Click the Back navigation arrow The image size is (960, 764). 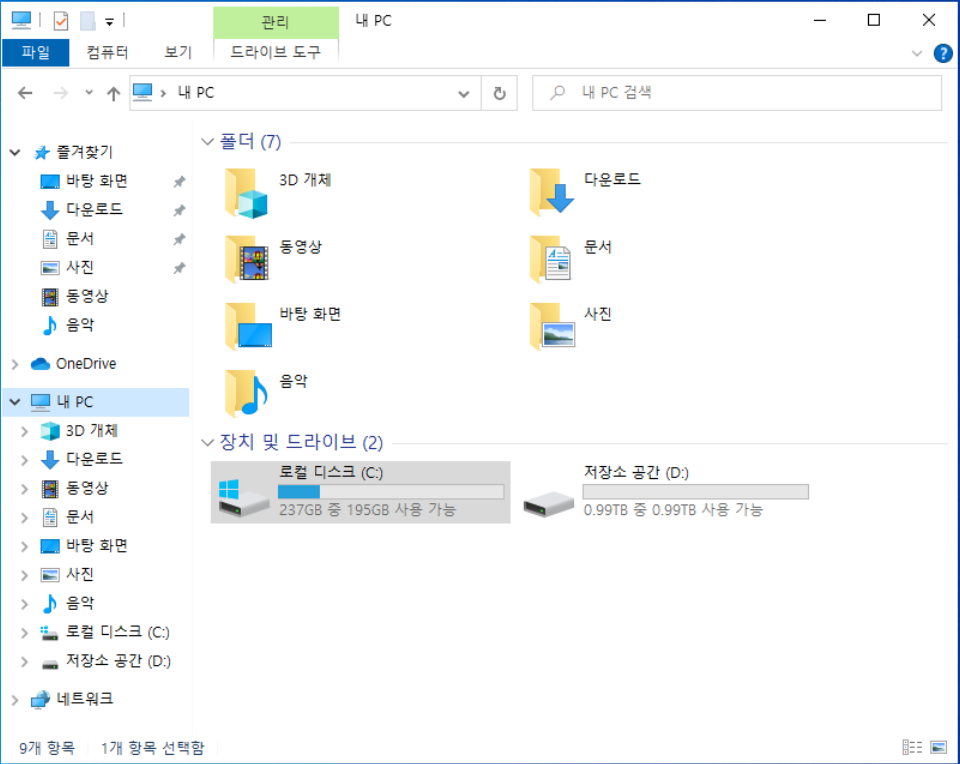click(x=25, y=92)
